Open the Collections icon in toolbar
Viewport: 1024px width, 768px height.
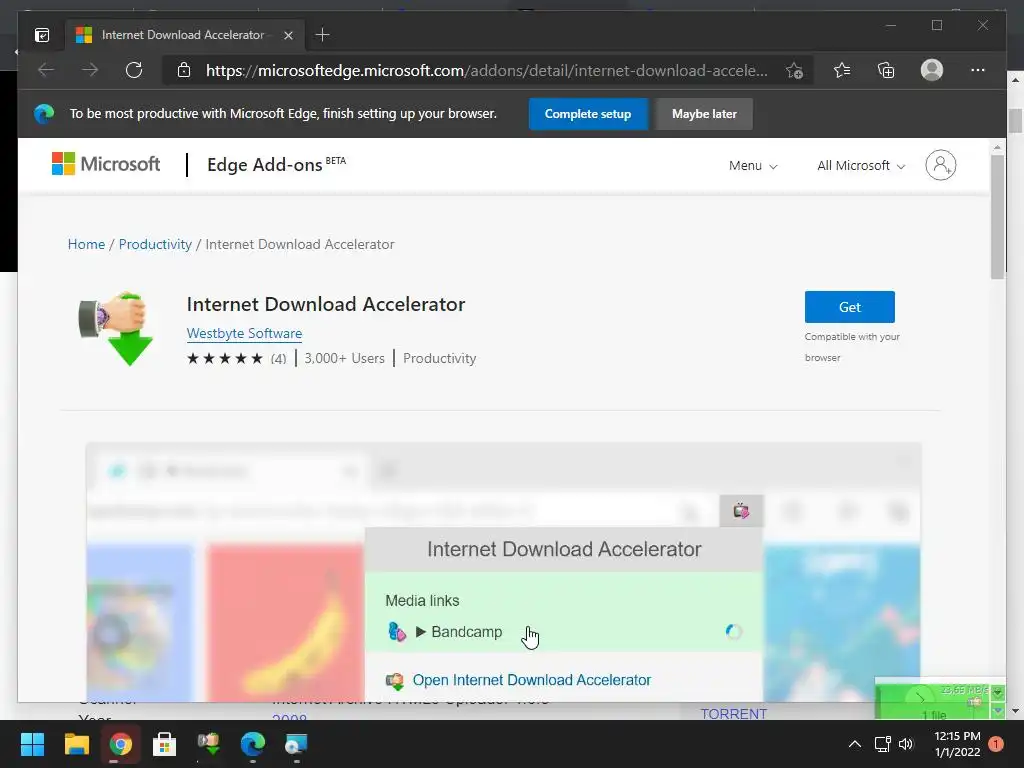point(886,70)
